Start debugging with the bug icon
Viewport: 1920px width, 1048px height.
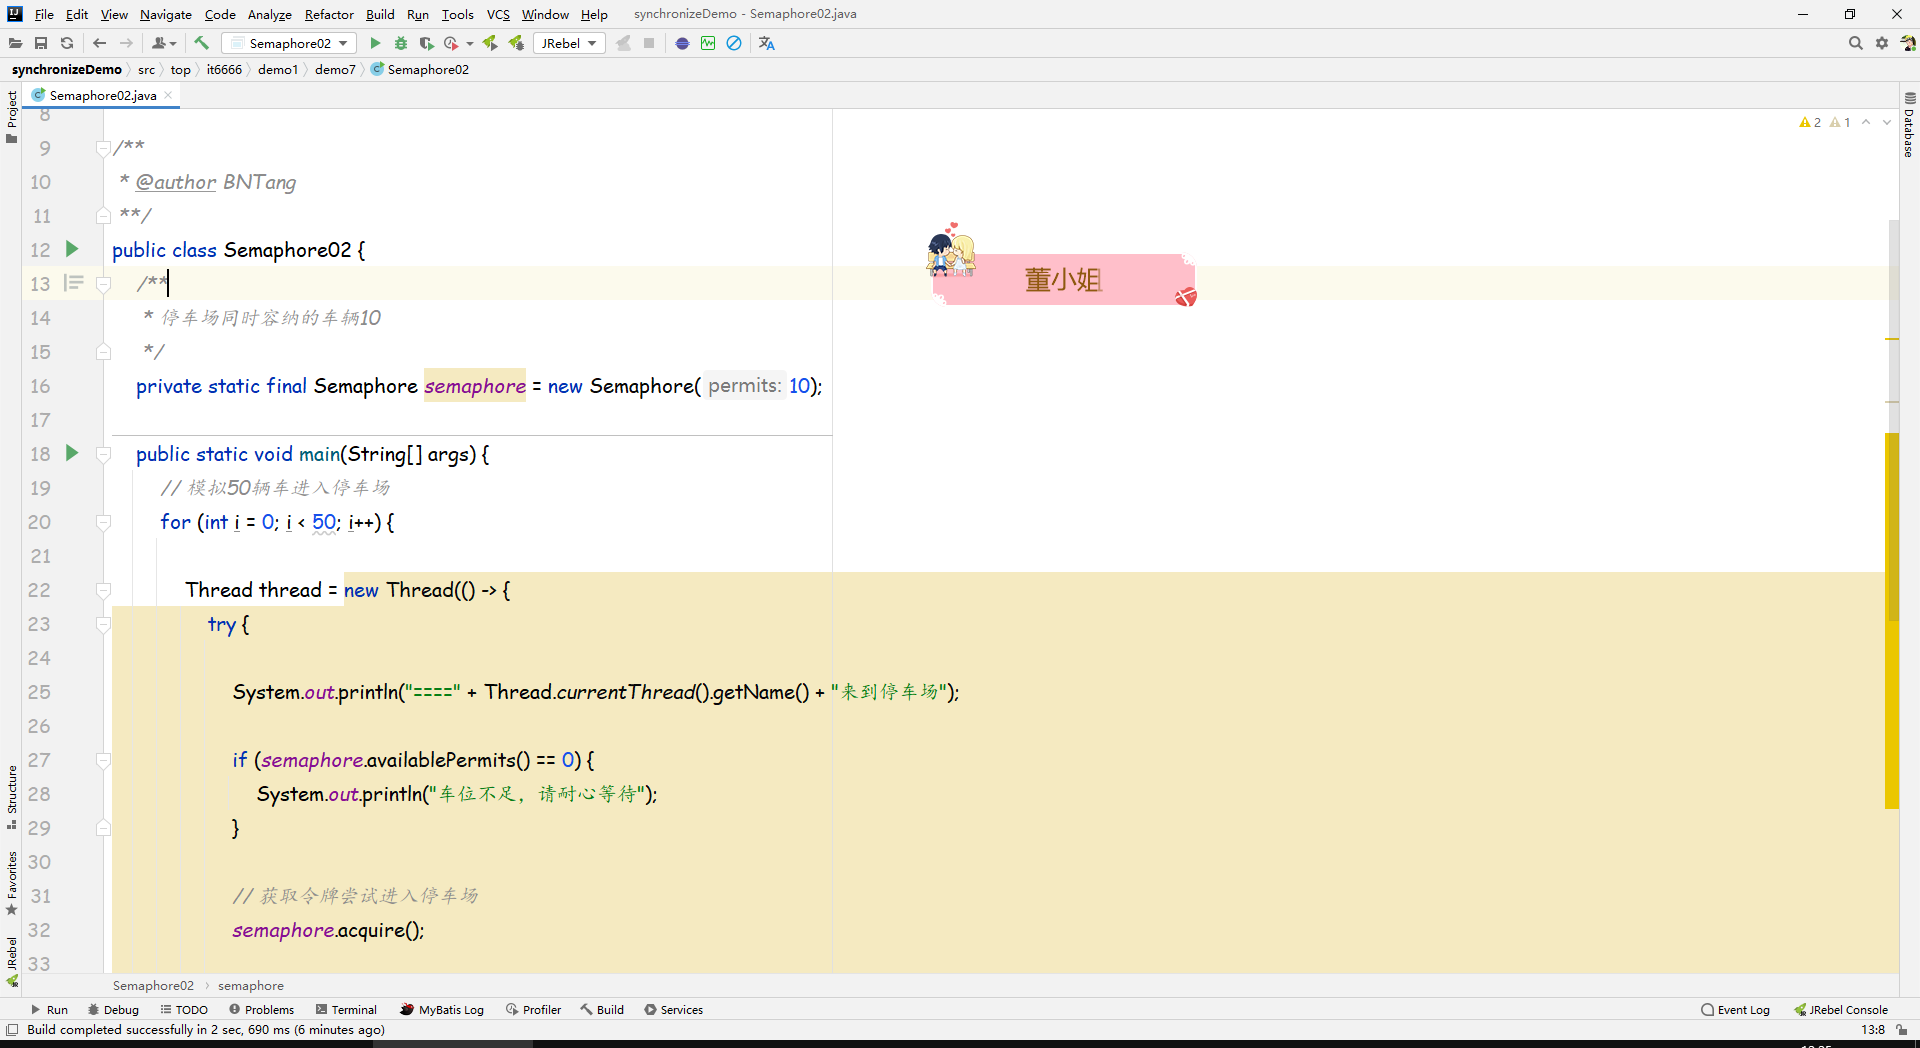click(401, 43)
